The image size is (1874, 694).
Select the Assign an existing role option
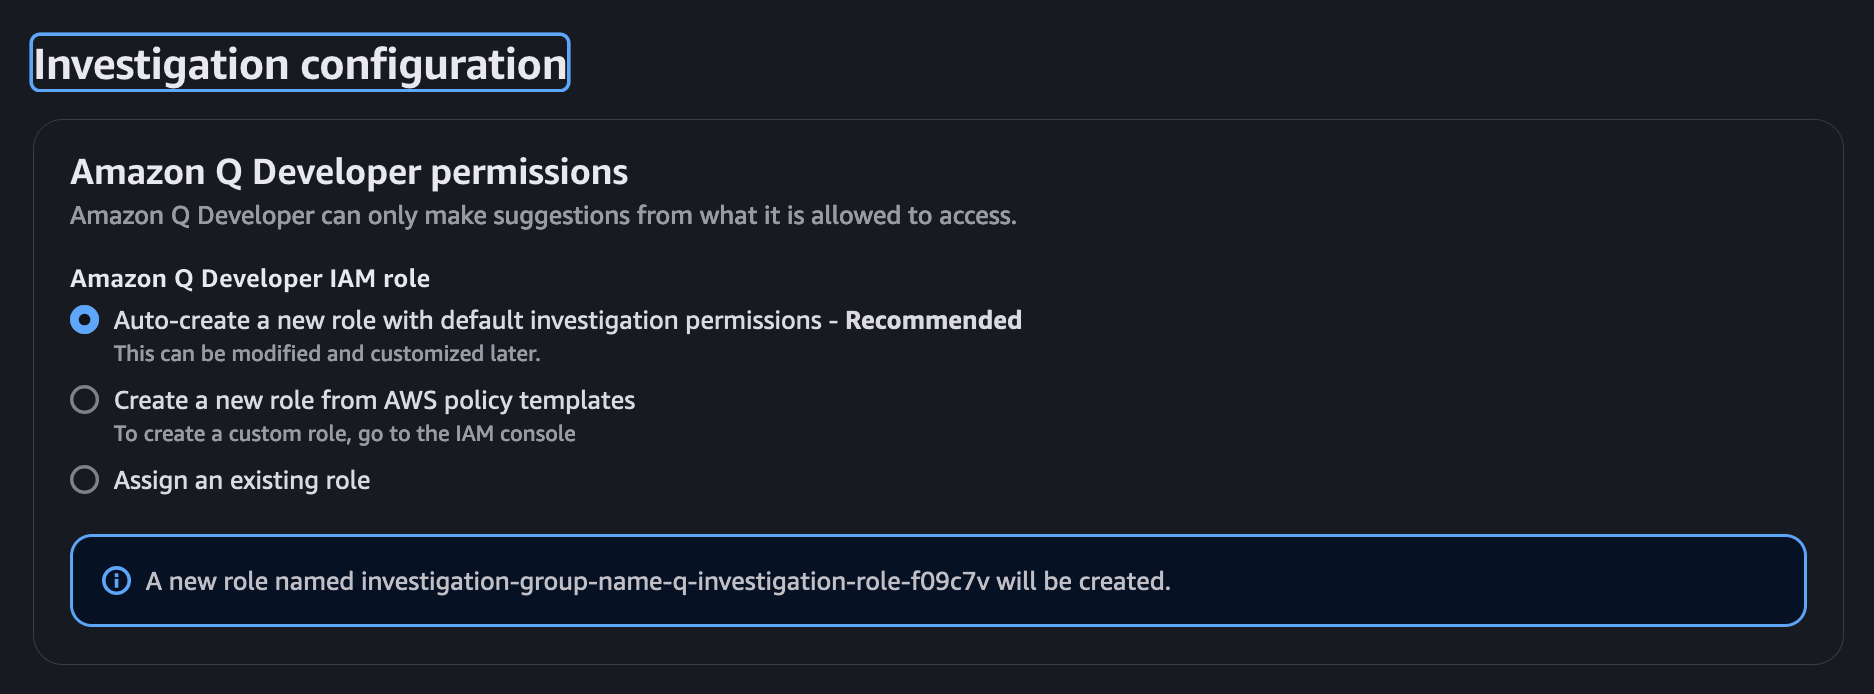(84, 480)
